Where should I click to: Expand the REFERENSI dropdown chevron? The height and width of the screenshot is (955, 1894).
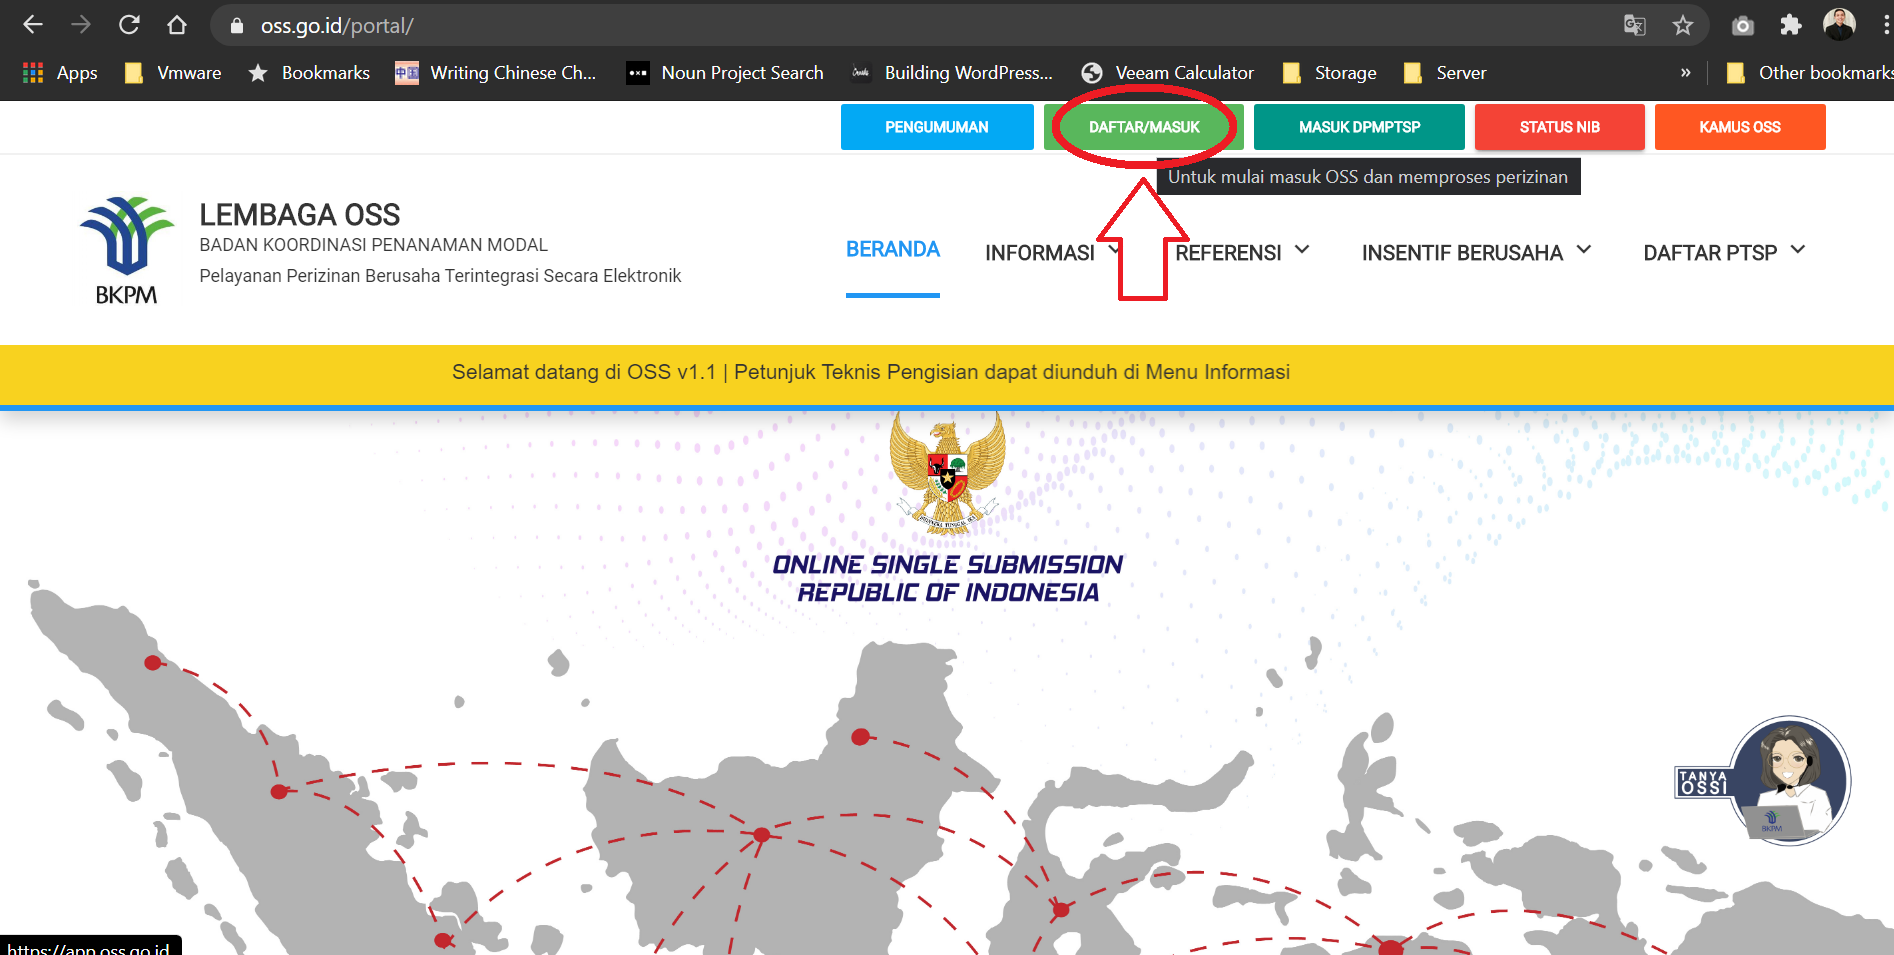tap(1302, 250)
